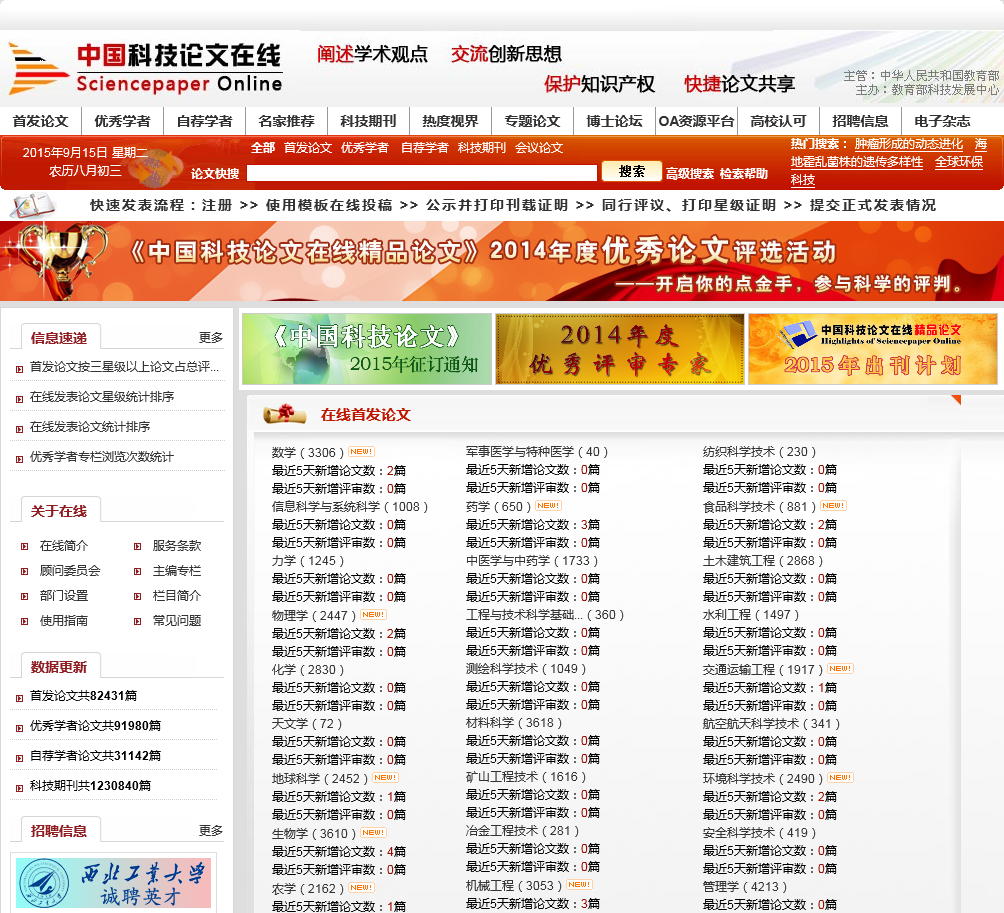
Task: Open the 生物学 (3610) subject category
Action: click(x=314, y=834)
